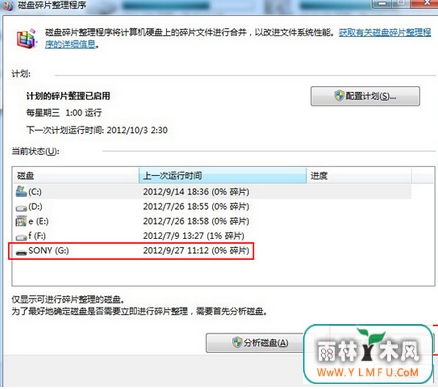Click the 每星期三 1:00 运行 schedule text
This screenshot has width=438, height=389.
64,113
